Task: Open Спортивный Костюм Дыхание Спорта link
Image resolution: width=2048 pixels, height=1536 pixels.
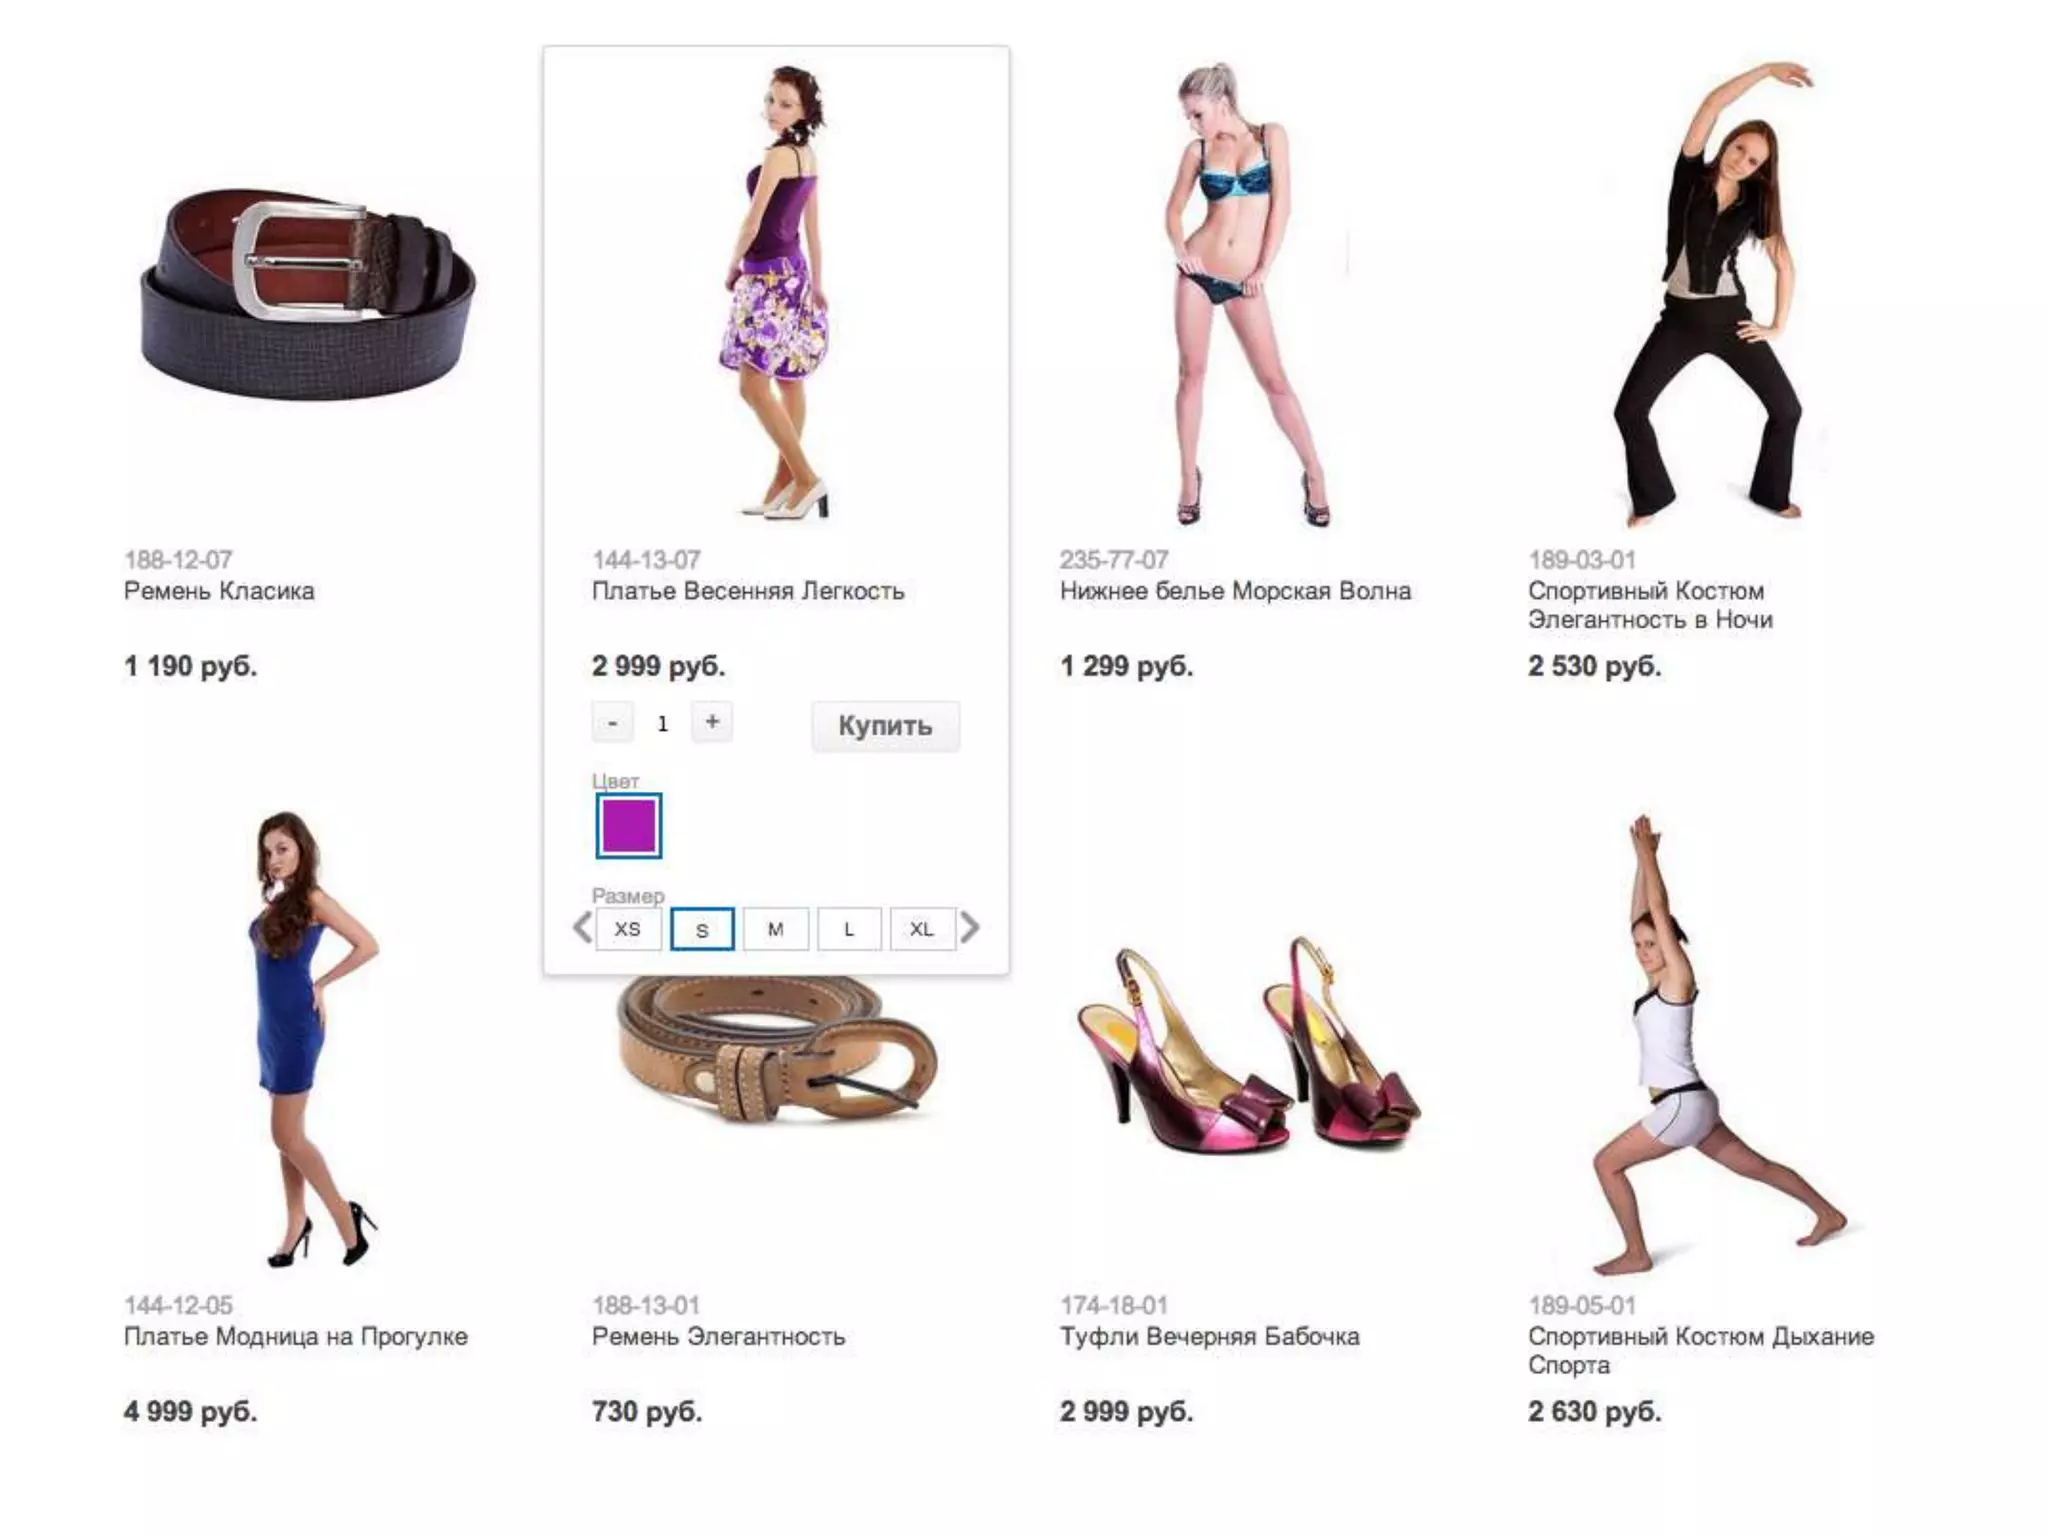Action: point(1700,1351)
